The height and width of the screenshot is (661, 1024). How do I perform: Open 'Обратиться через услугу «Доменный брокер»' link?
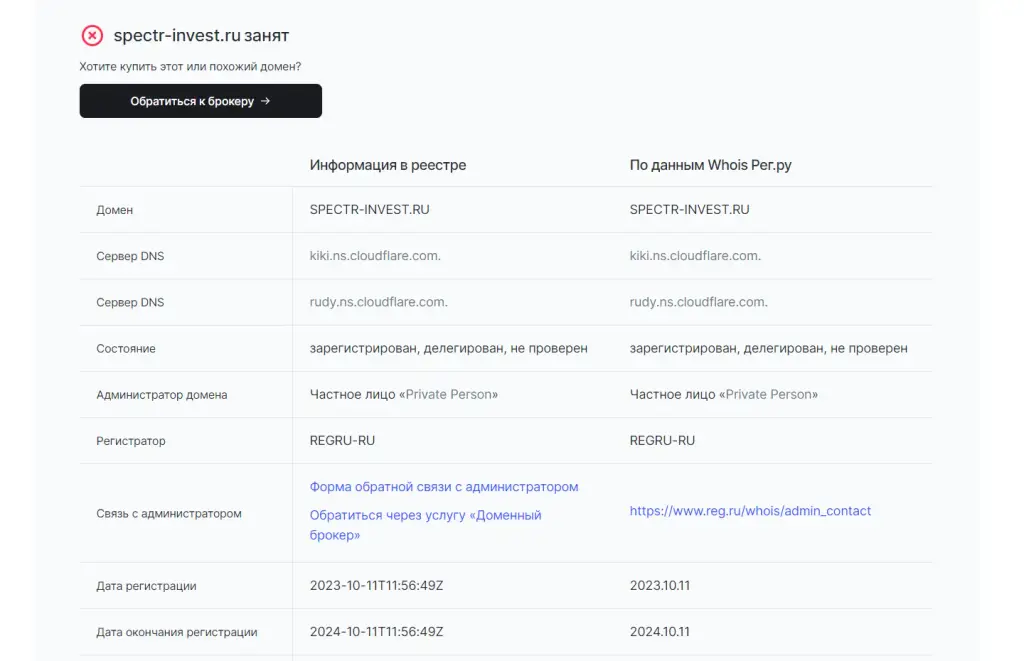425,525
